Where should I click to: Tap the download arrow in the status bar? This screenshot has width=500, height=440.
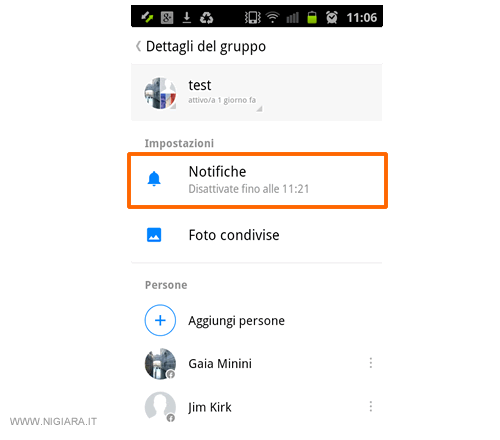pyautogui.click(x=187, y=17)
